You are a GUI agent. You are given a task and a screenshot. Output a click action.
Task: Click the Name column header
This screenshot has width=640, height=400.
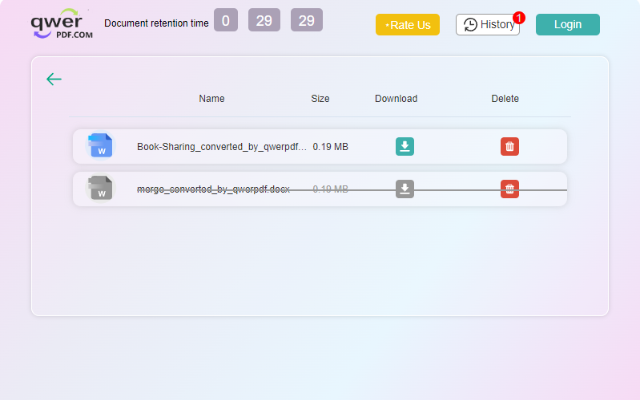tap(211, 98)
